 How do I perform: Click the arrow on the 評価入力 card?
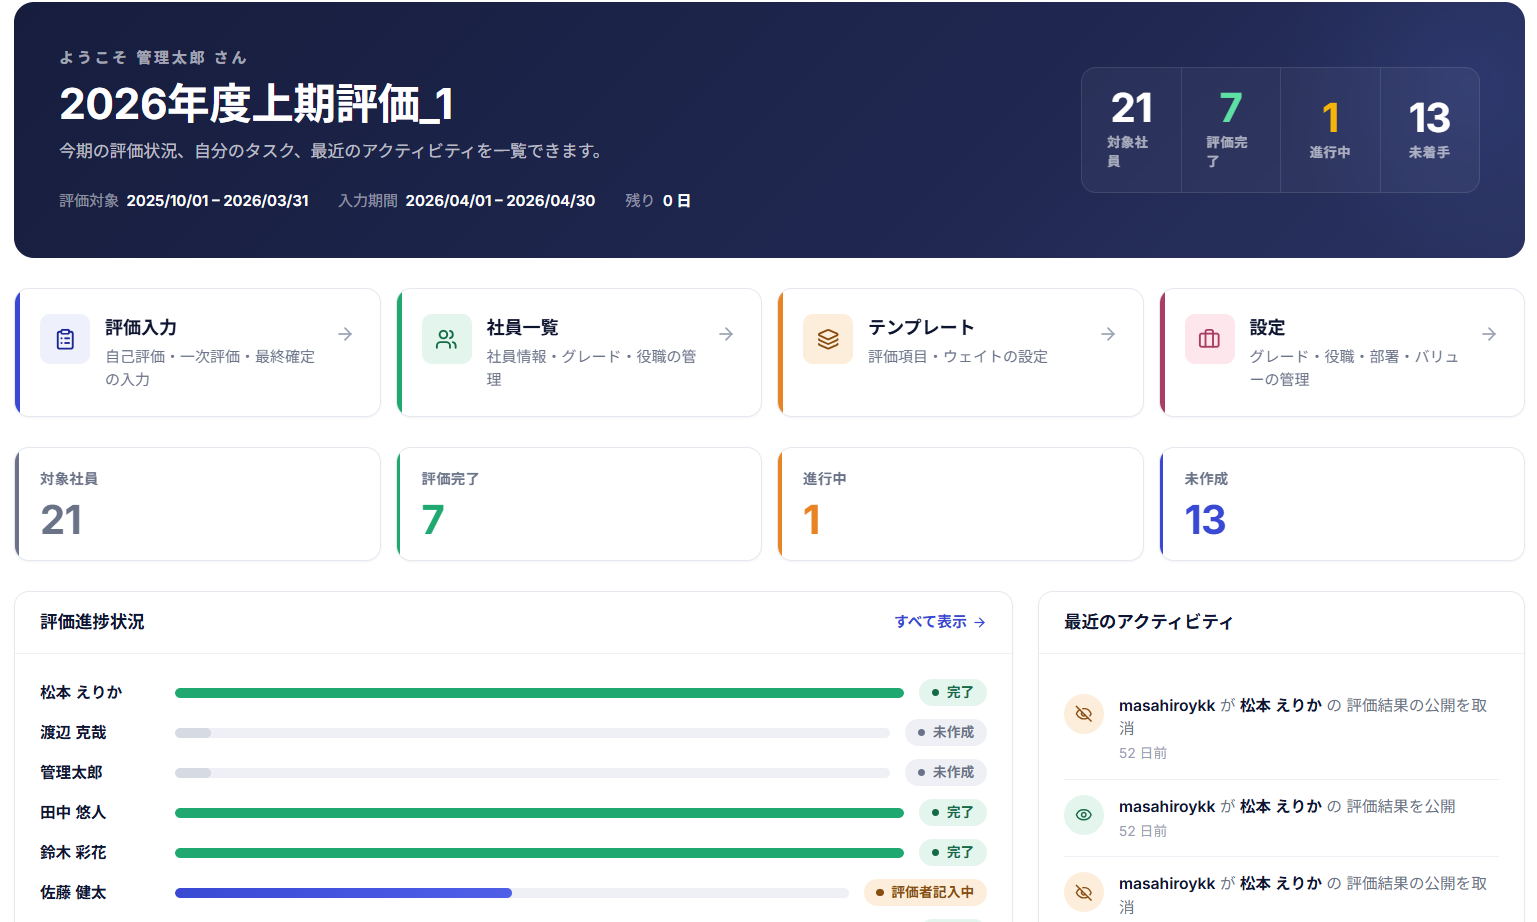(345, 334)
